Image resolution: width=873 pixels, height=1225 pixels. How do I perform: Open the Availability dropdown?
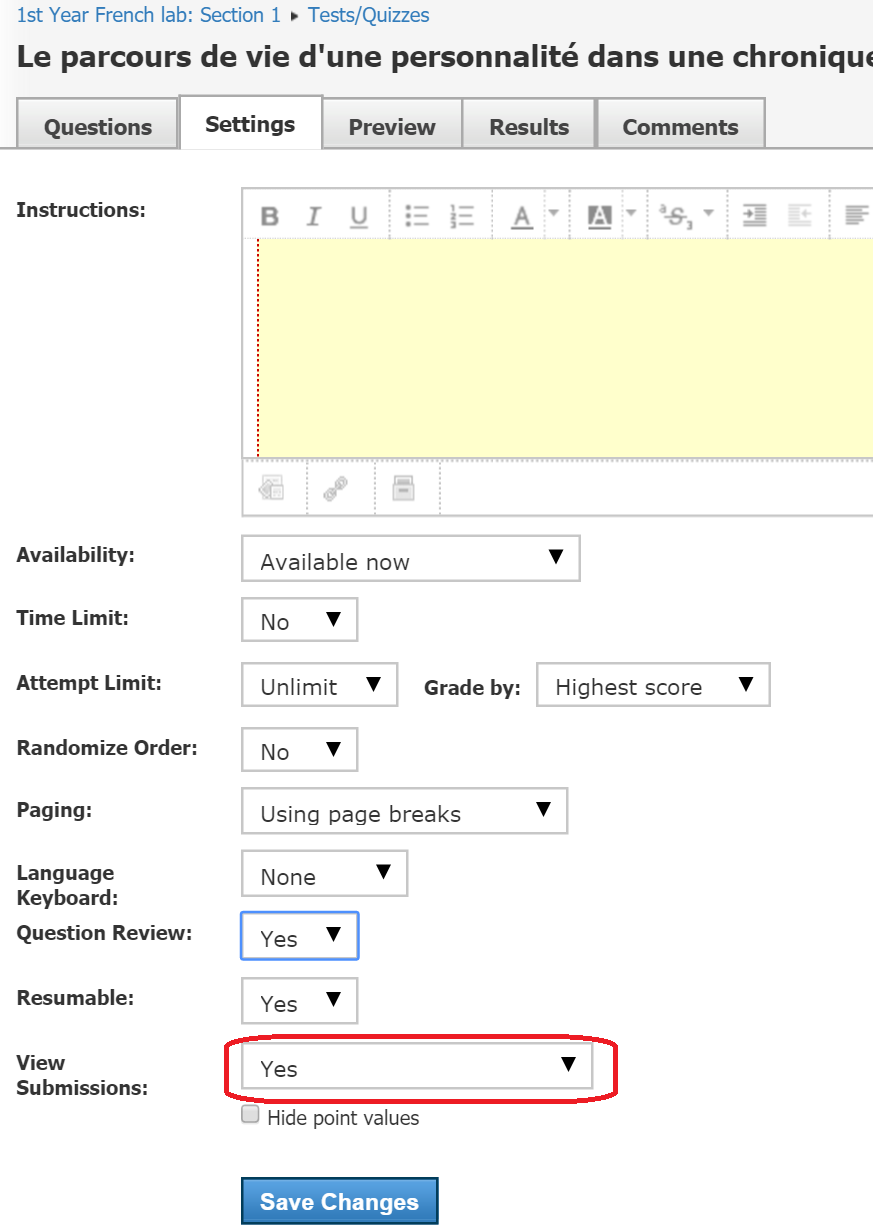coord(410,559)
